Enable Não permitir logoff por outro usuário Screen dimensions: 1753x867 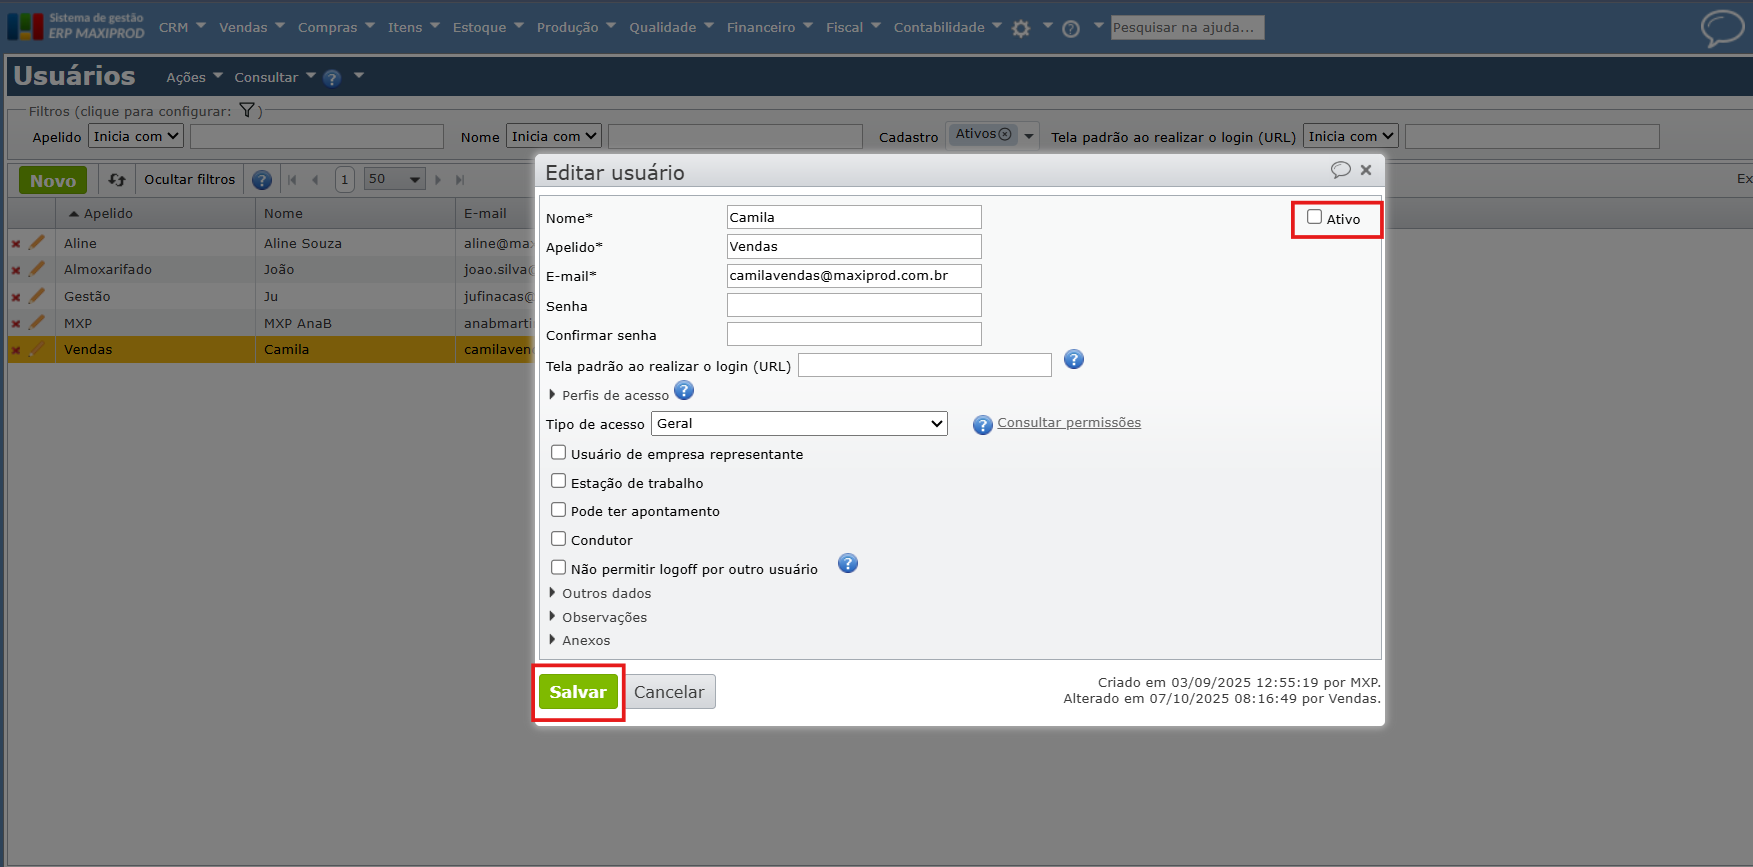559,568
